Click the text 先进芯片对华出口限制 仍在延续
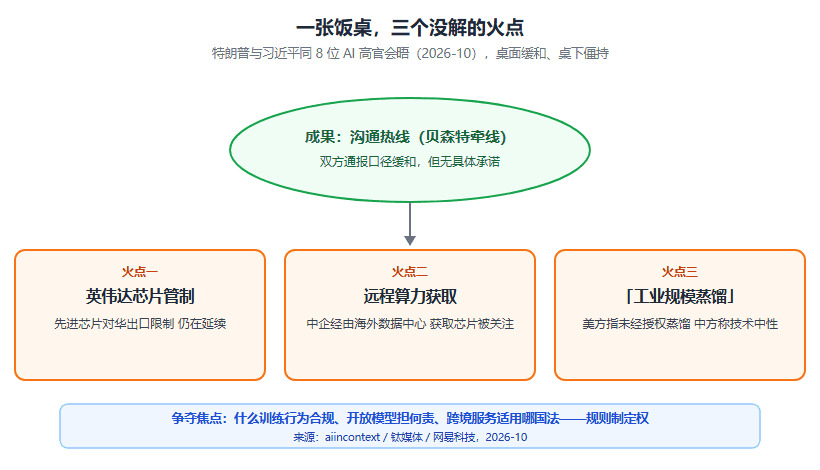The width and height of the screenshot is (820, 470). (140, 324)
